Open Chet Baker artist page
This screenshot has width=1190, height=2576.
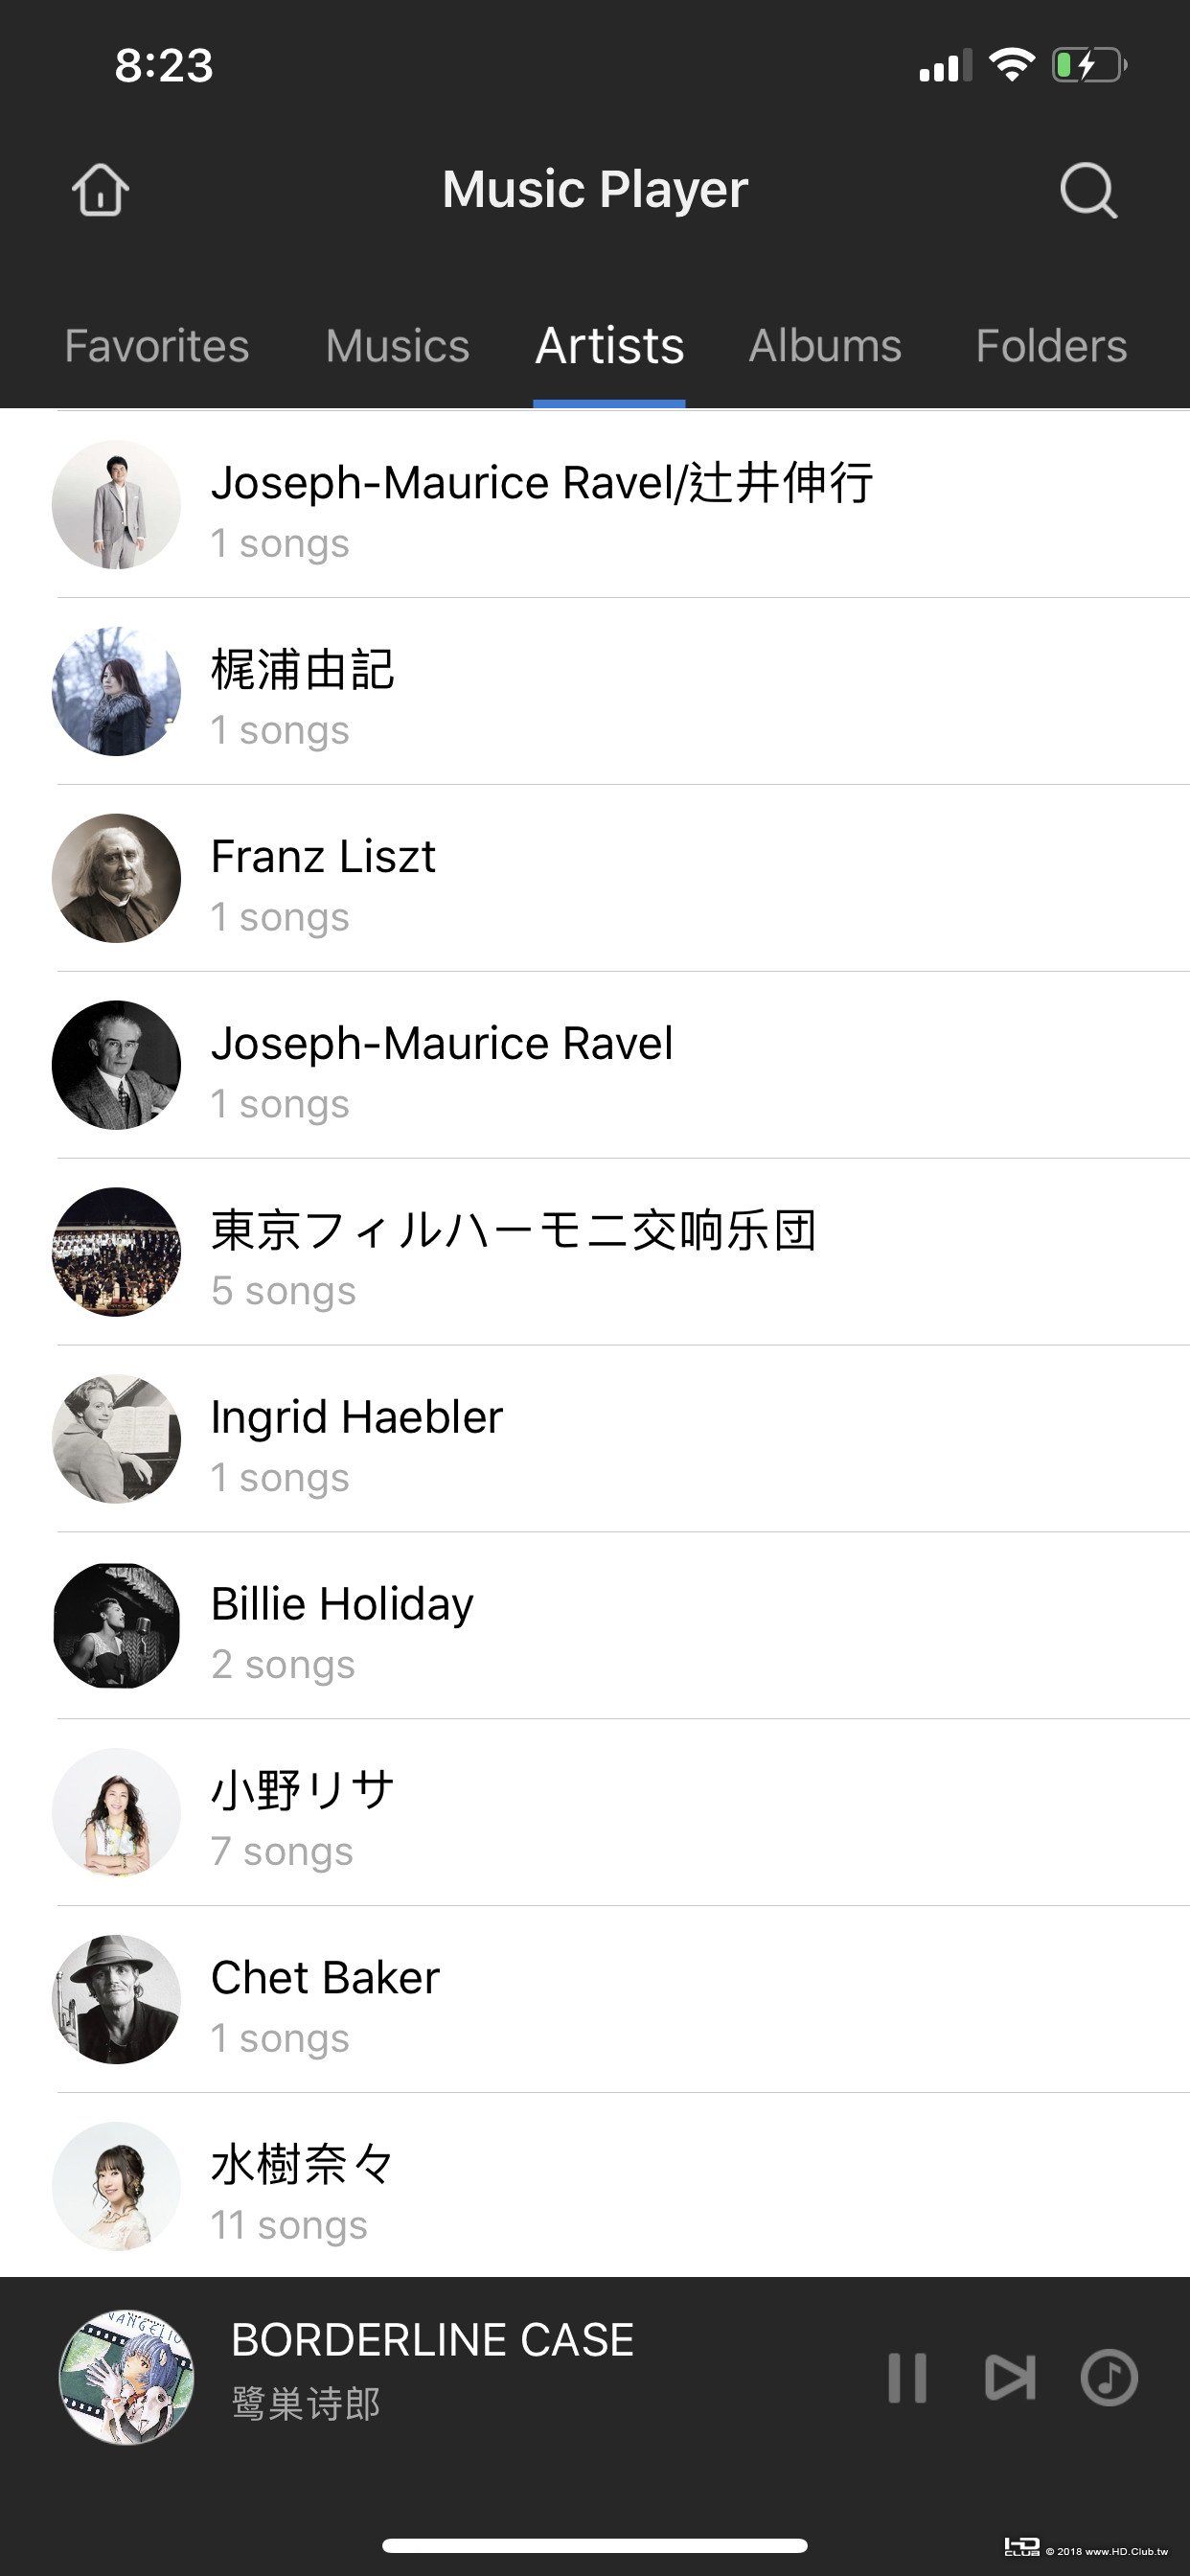click(x=325, y=1979)
